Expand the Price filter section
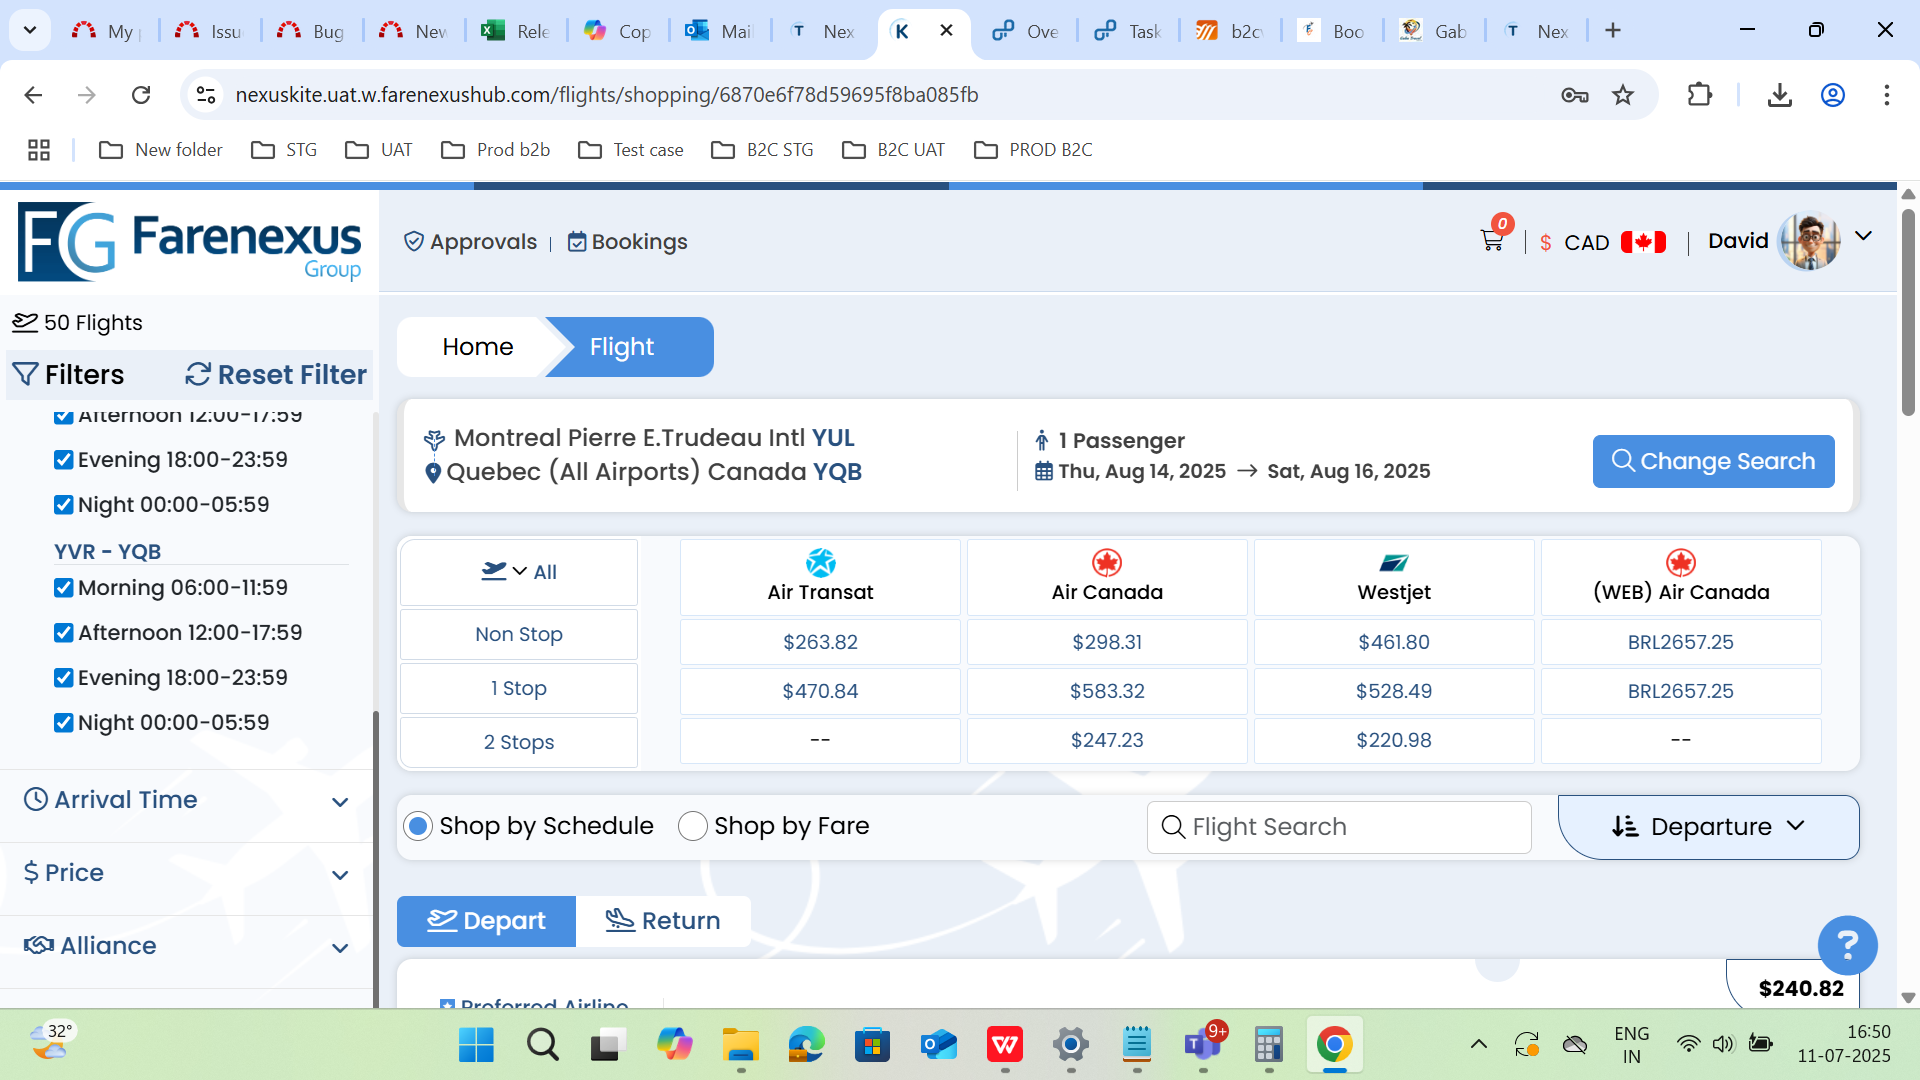This screenshot has width=1920, height=1080. coord(186,873)
